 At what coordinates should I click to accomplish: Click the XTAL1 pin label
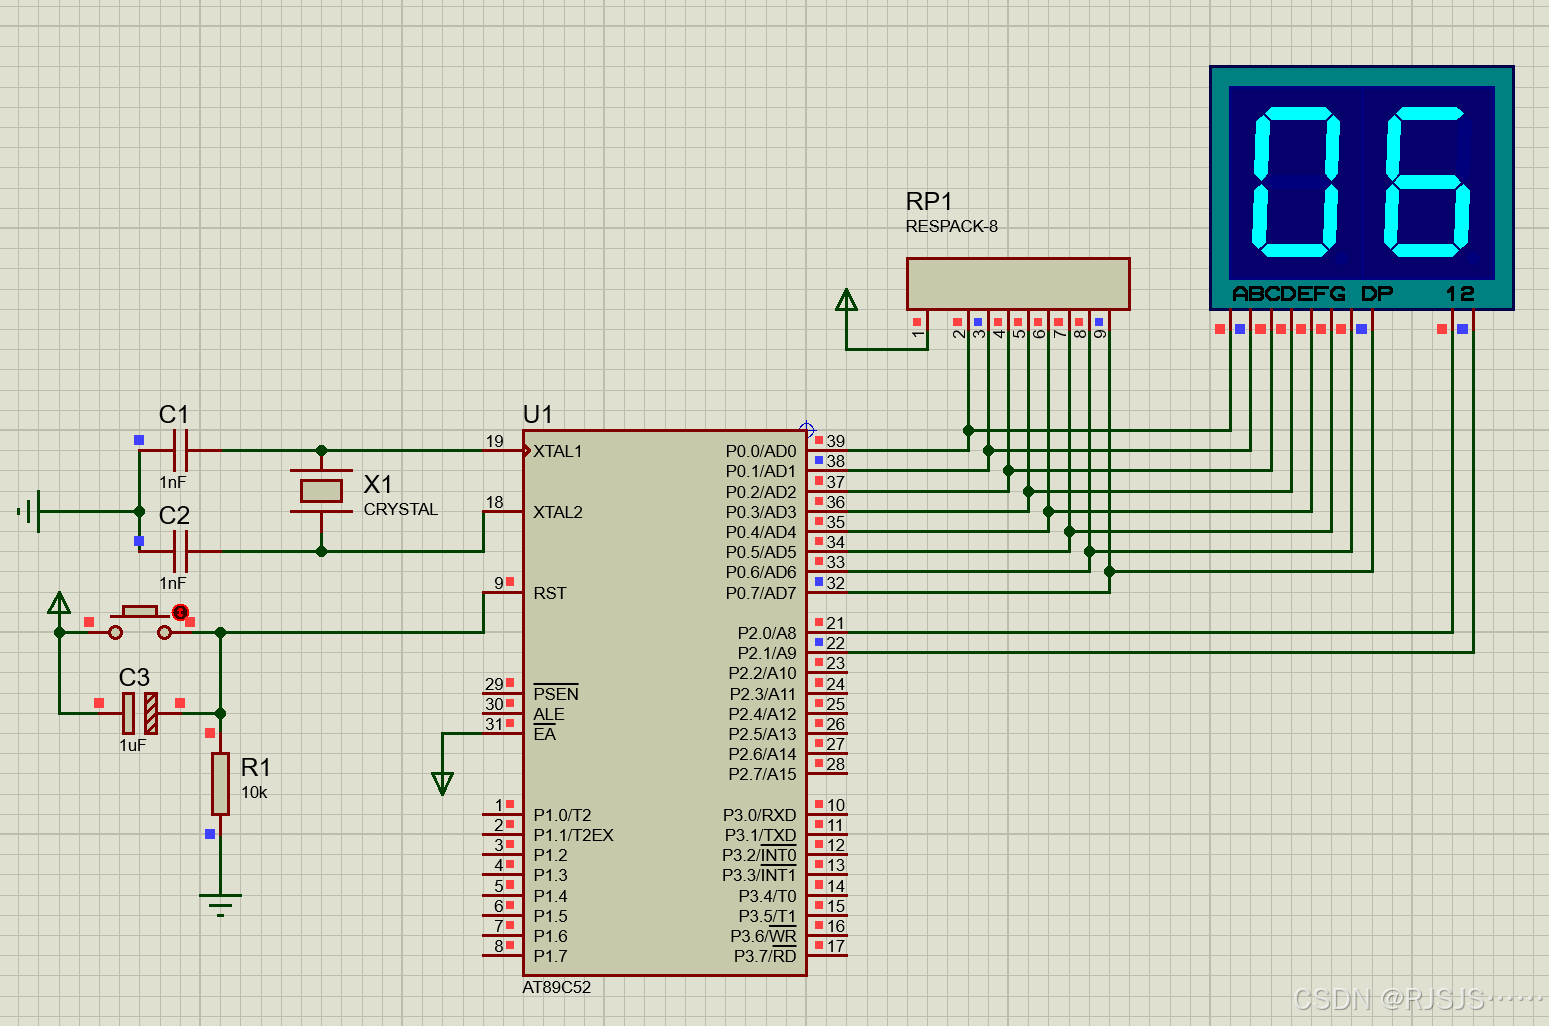[x=558, y=451]
